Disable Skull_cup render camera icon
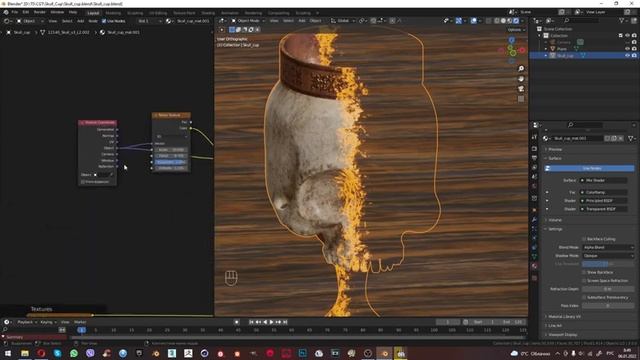The width and height of the screenshot is (640, 360). point(634,55)
